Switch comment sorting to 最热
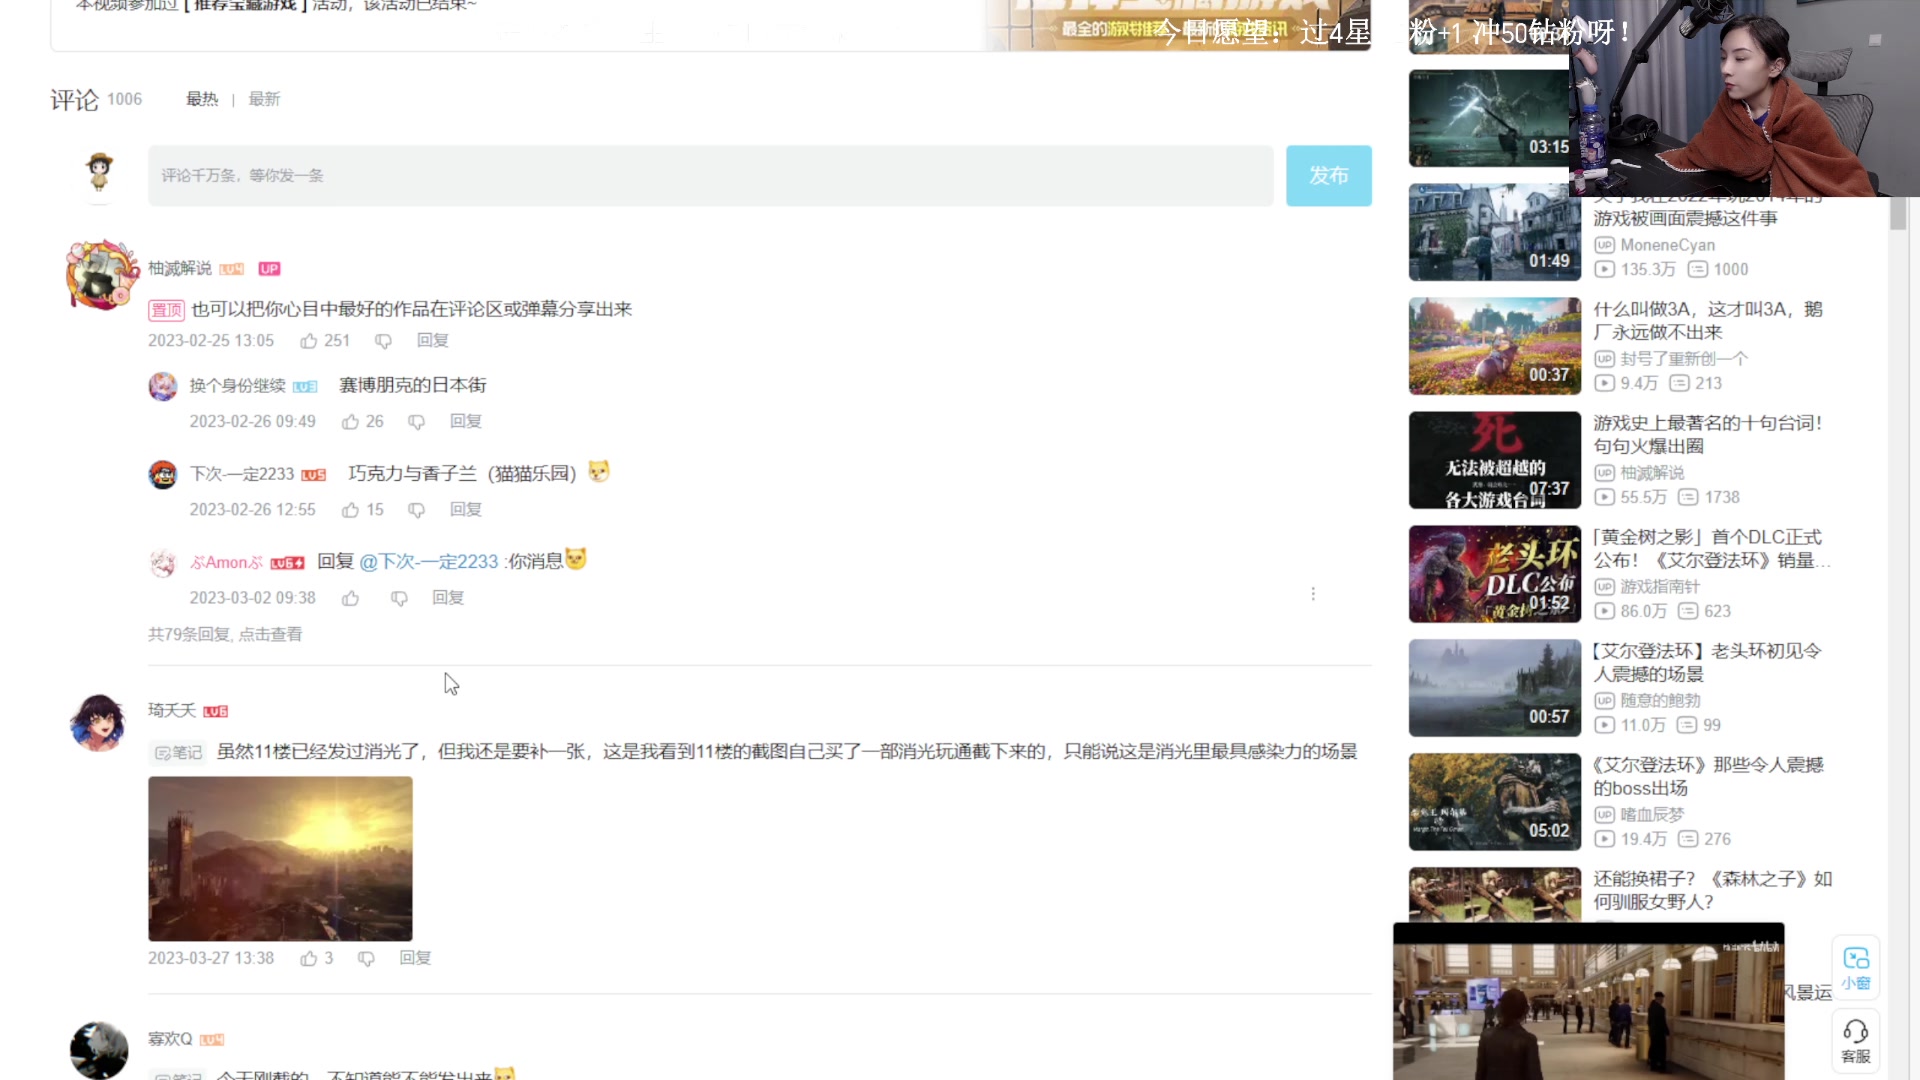Image resolution: width=1920 pixels, height=1080 pixels. coord(203,99)
